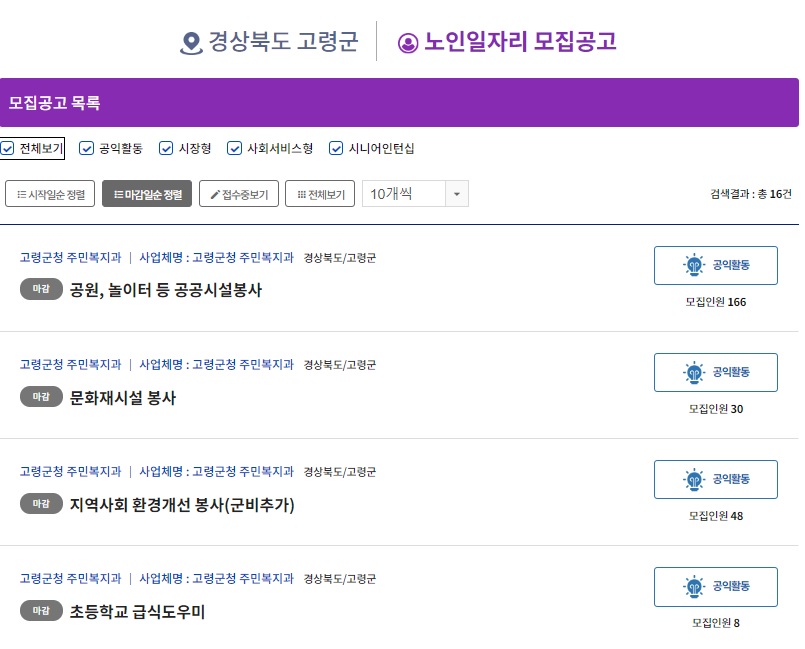Sort list by 시작일순 정렬
This screenshot has height=649, width=805.
pyautogui.click(x=50, y=194)
